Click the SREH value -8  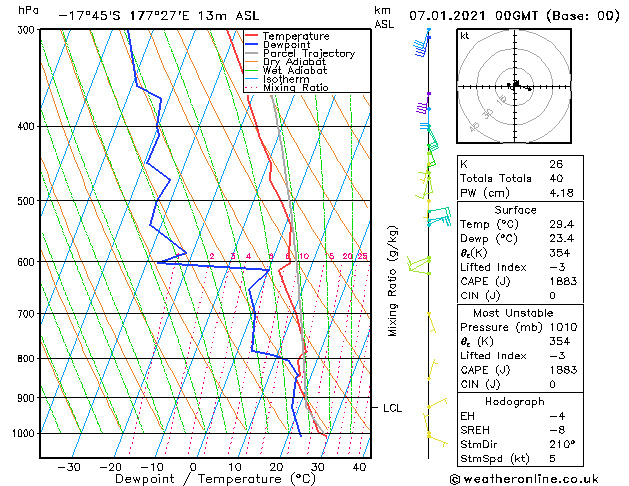558,430
